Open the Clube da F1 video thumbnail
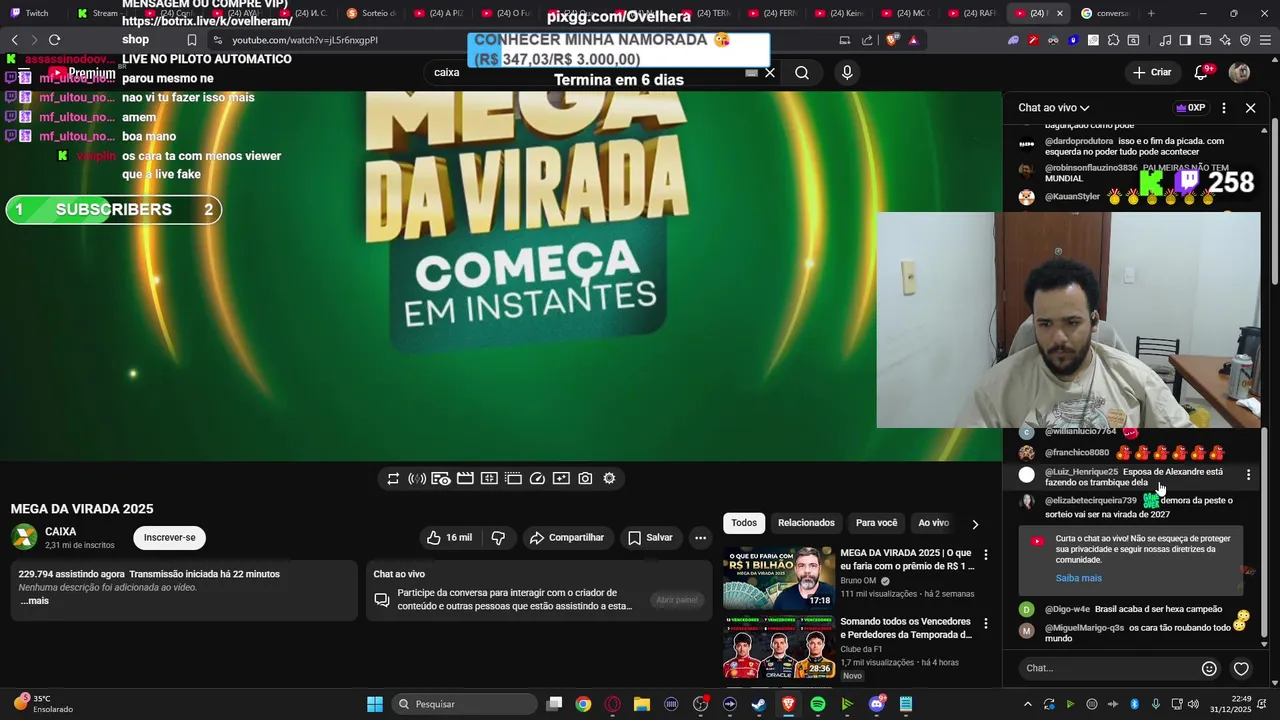 pyautogui.click(x=779, y=646)
